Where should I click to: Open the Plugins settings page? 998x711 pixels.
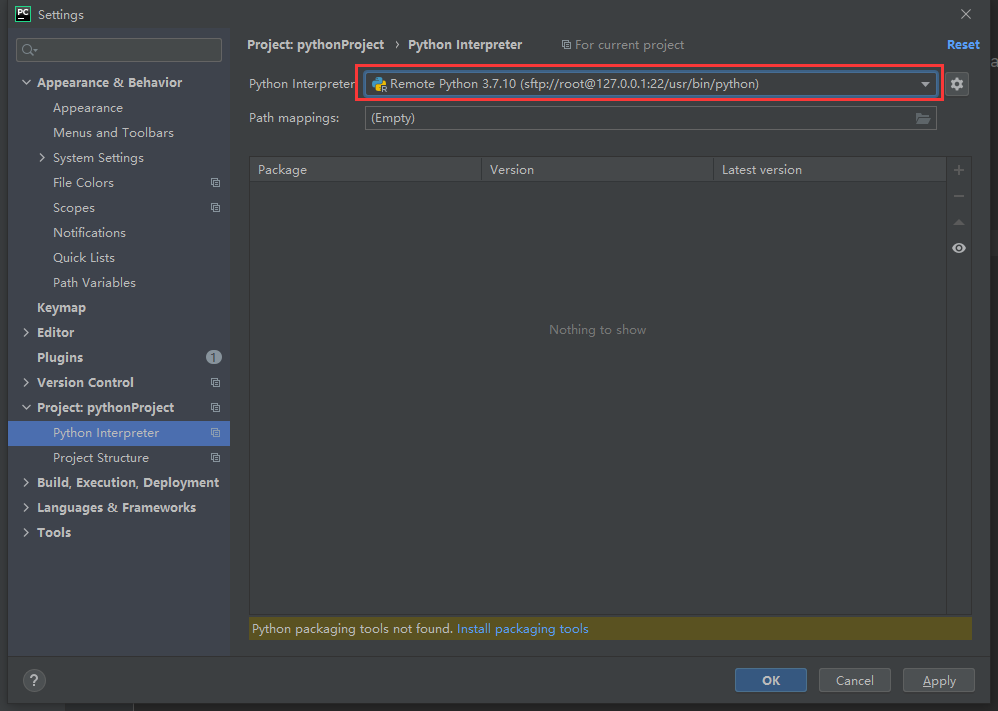tap(60, 358)
